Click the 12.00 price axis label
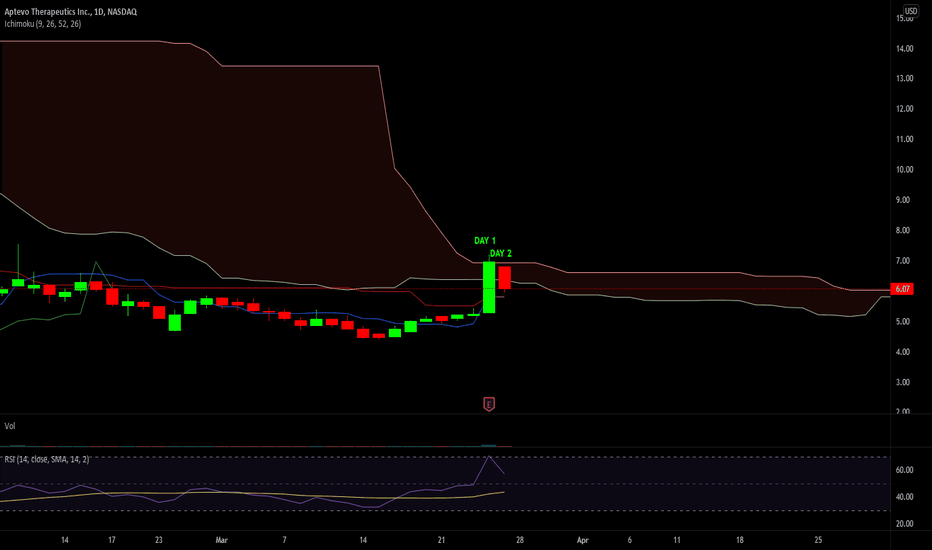Image resolution: width=932 pixels, height=550 pixels. [905, 109]
